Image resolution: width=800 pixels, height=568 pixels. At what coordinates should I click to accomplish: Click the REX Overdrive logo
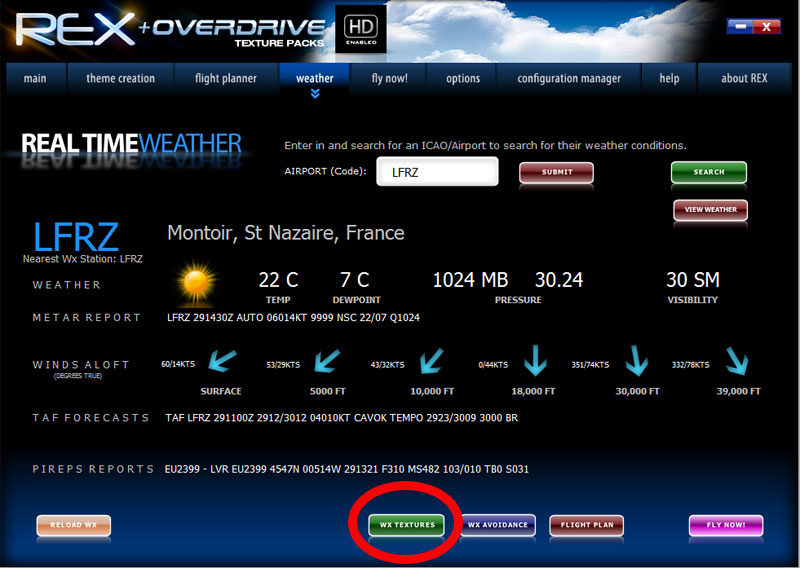171,30
